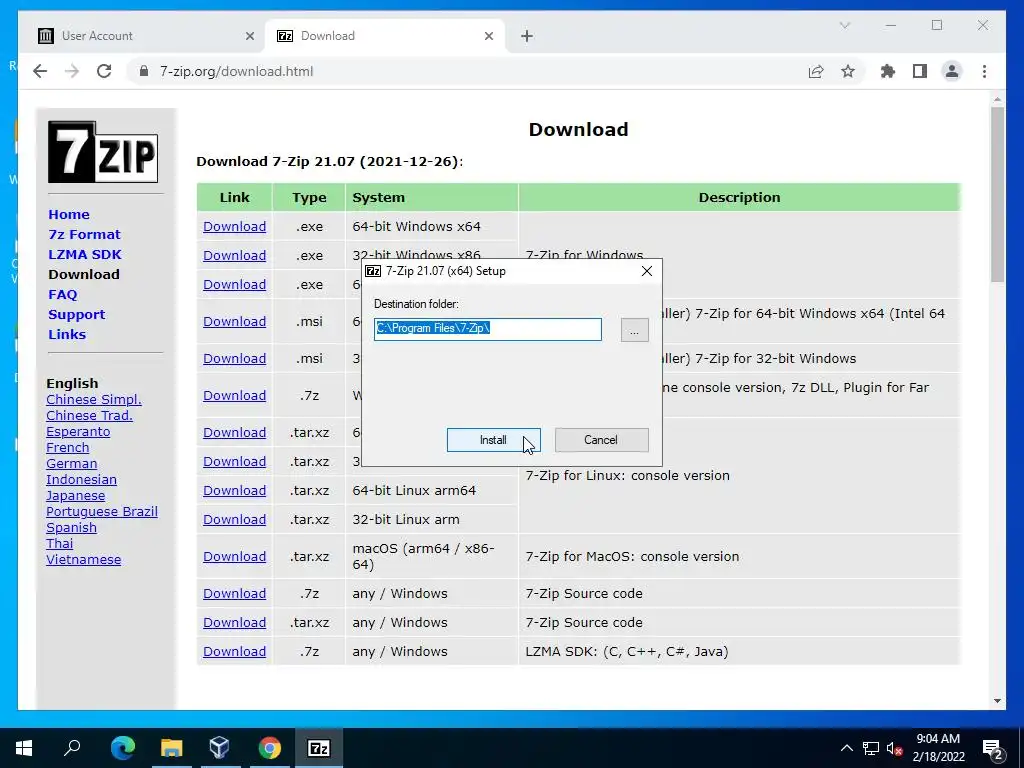The height and width of the screenshot is (768, 1024).
Task: Click the 7-Zip logo image
Action: click(x=103, y=152)
